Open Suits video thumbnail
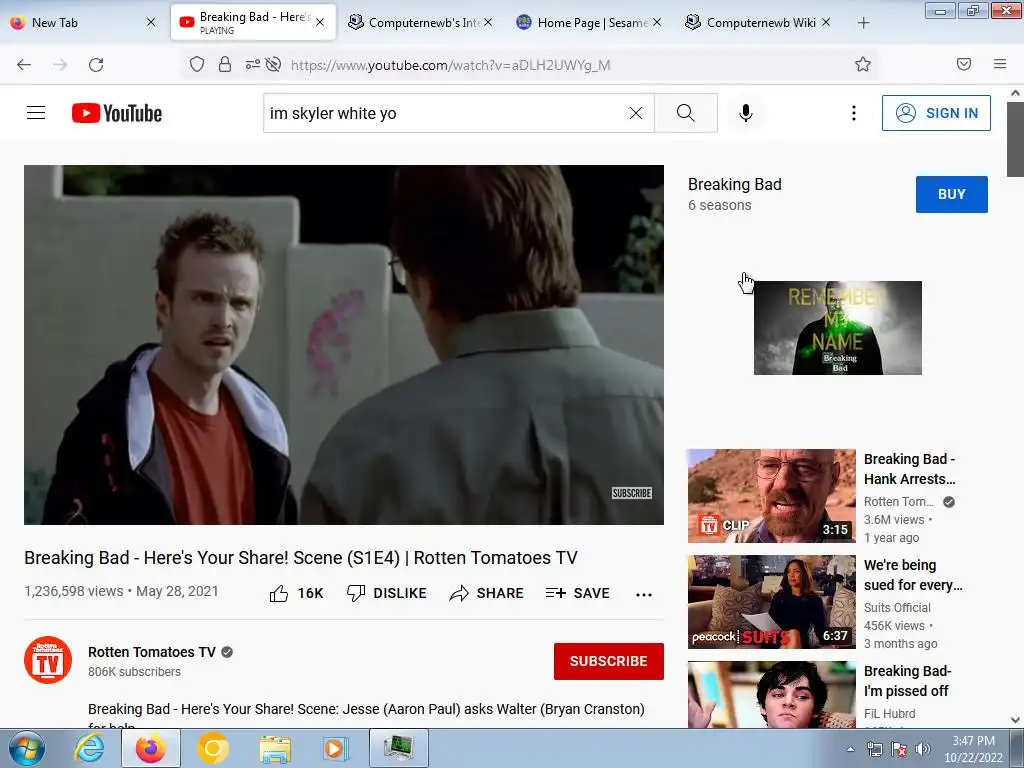This screenshot has width=1024, height=768. tap(771, 601)
